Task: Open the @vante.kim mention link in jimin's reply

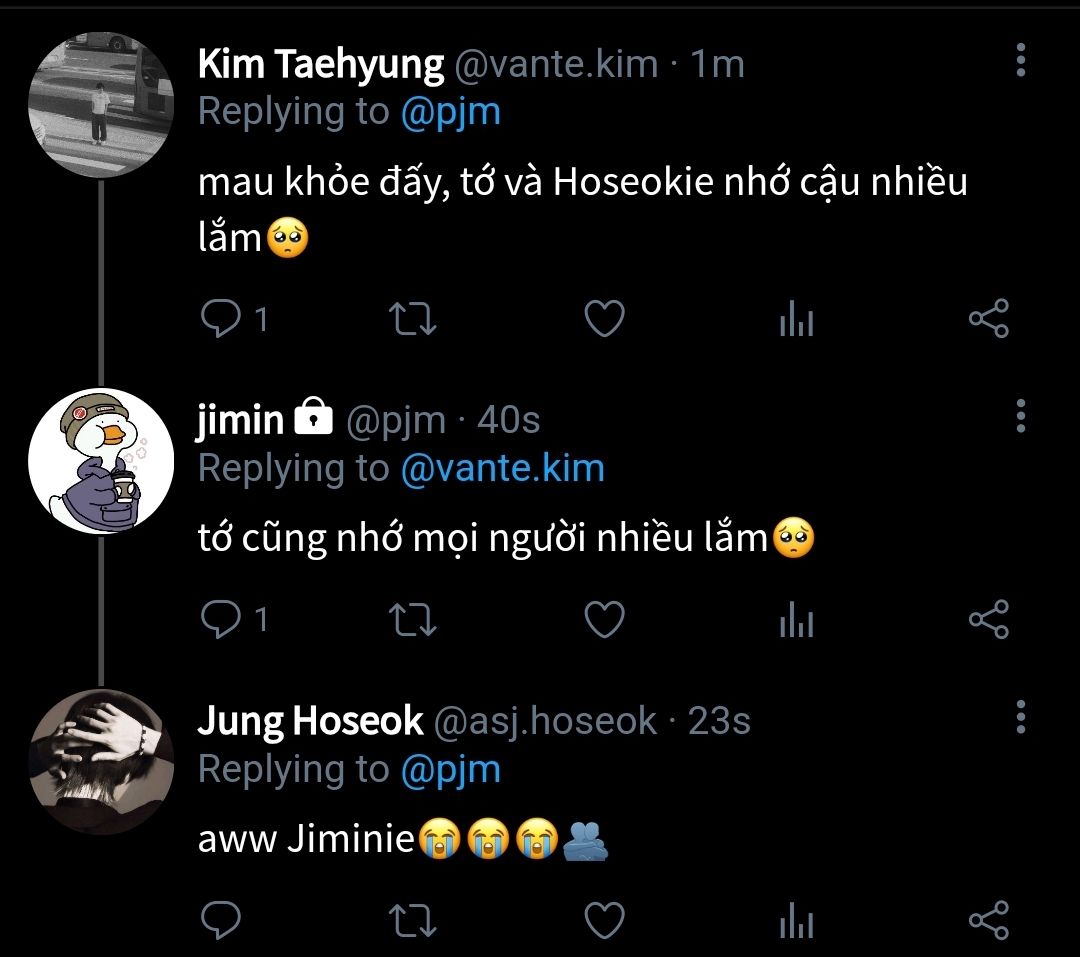Action: [x=502, y=468]
